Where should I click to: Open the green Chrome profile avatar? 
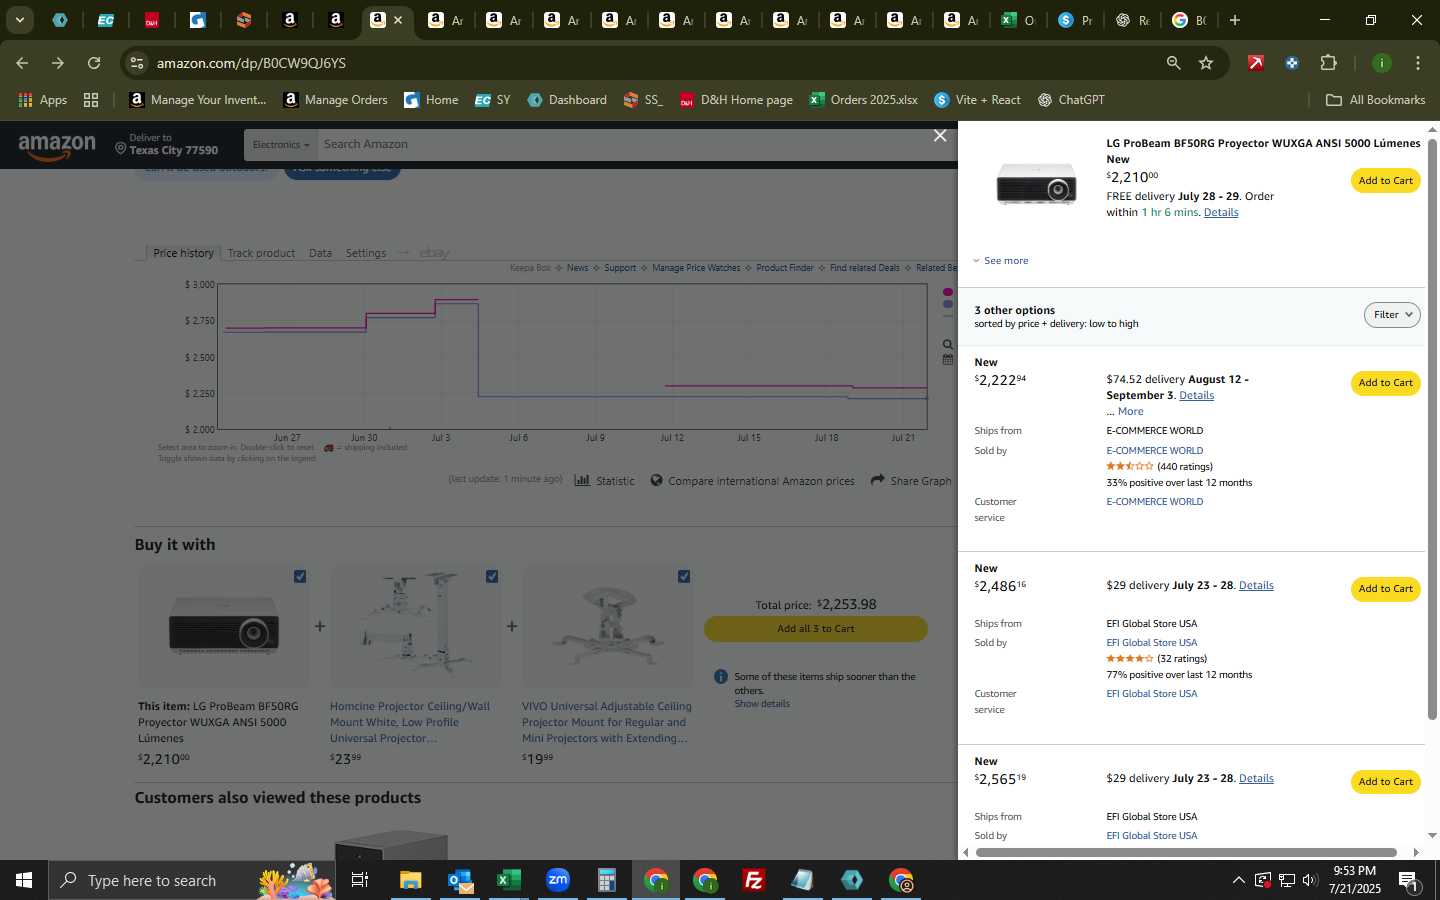click(x=1381, y=63)
